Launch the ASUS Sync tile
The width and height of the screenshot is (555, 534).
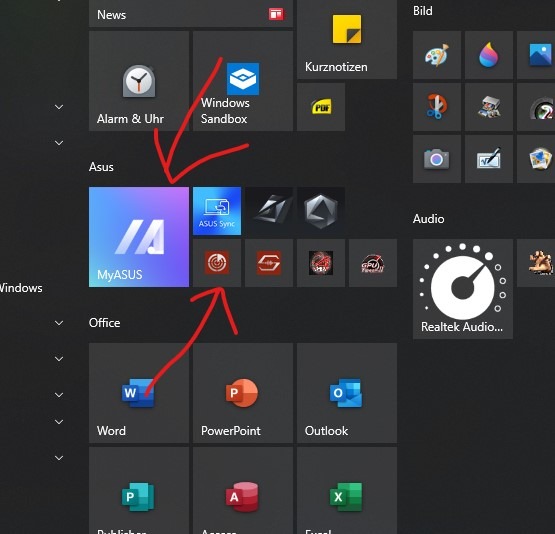point(217,211)
